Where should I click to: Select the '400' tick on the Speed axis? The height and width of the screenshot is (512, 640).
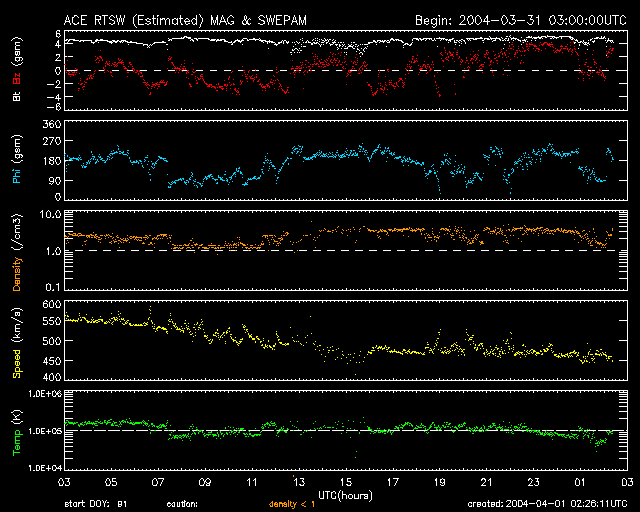pos(52,377)
